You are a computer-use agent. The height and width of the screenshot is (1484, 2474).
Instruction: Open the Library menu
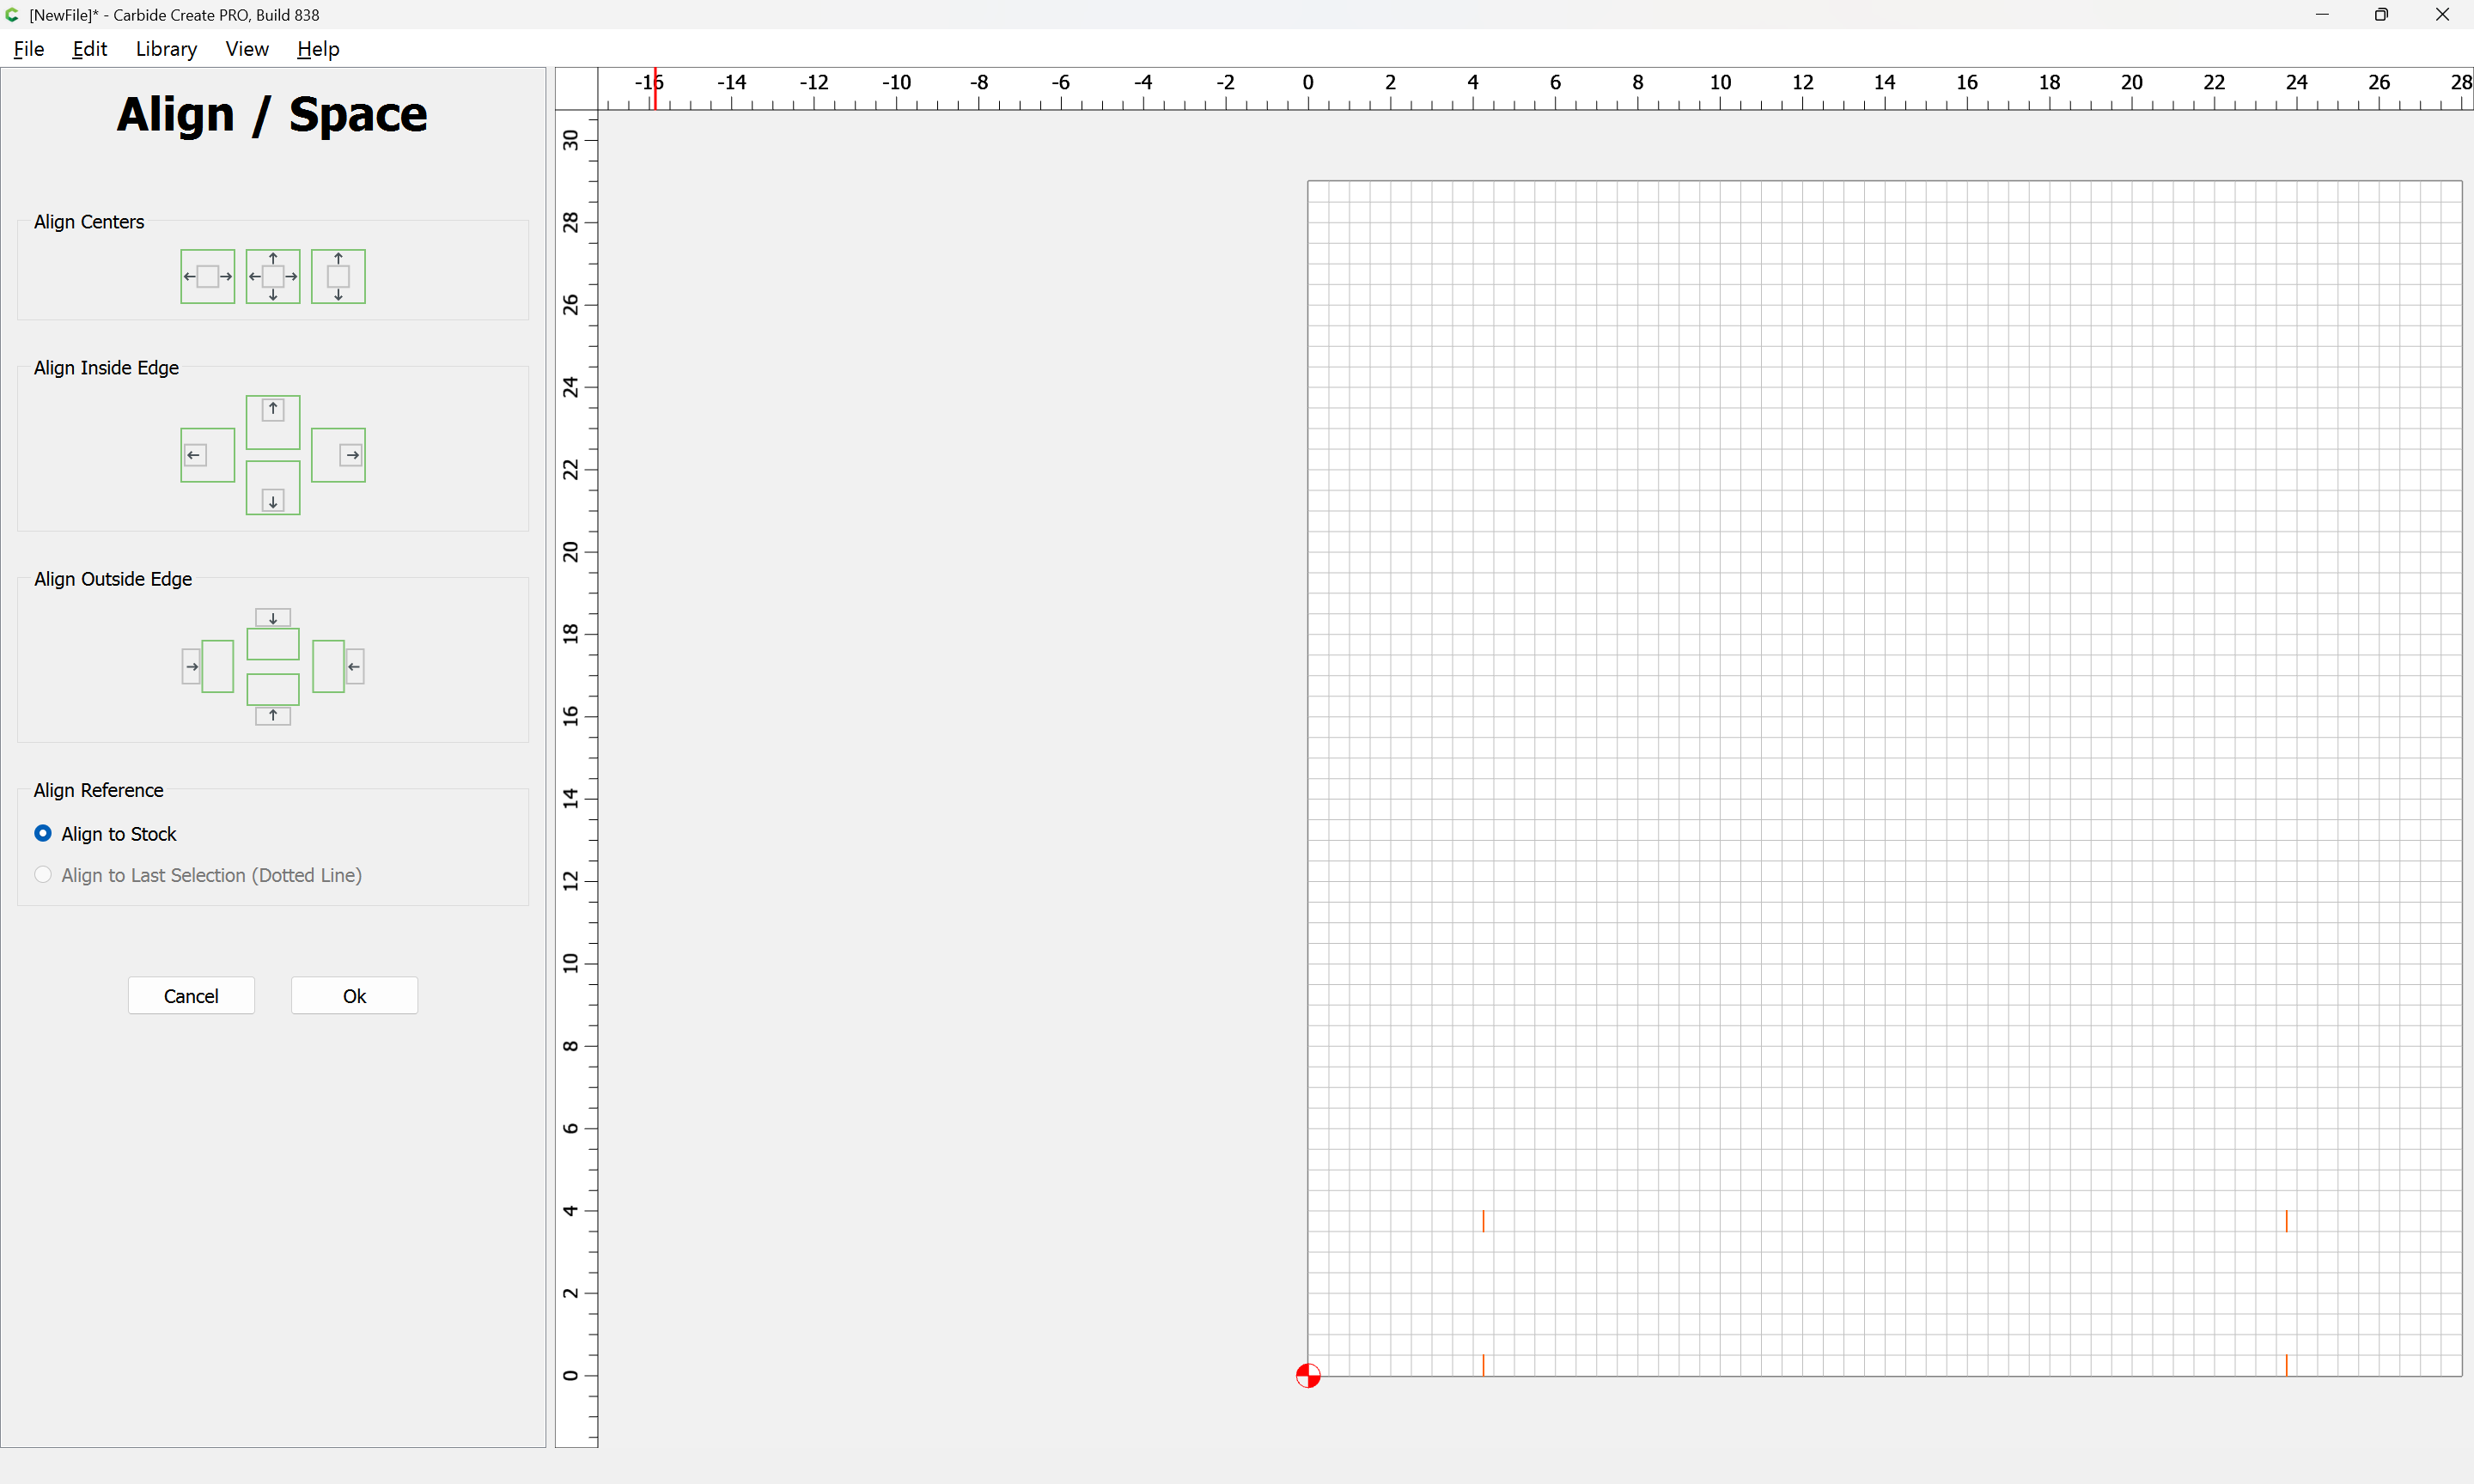[166, 49]
